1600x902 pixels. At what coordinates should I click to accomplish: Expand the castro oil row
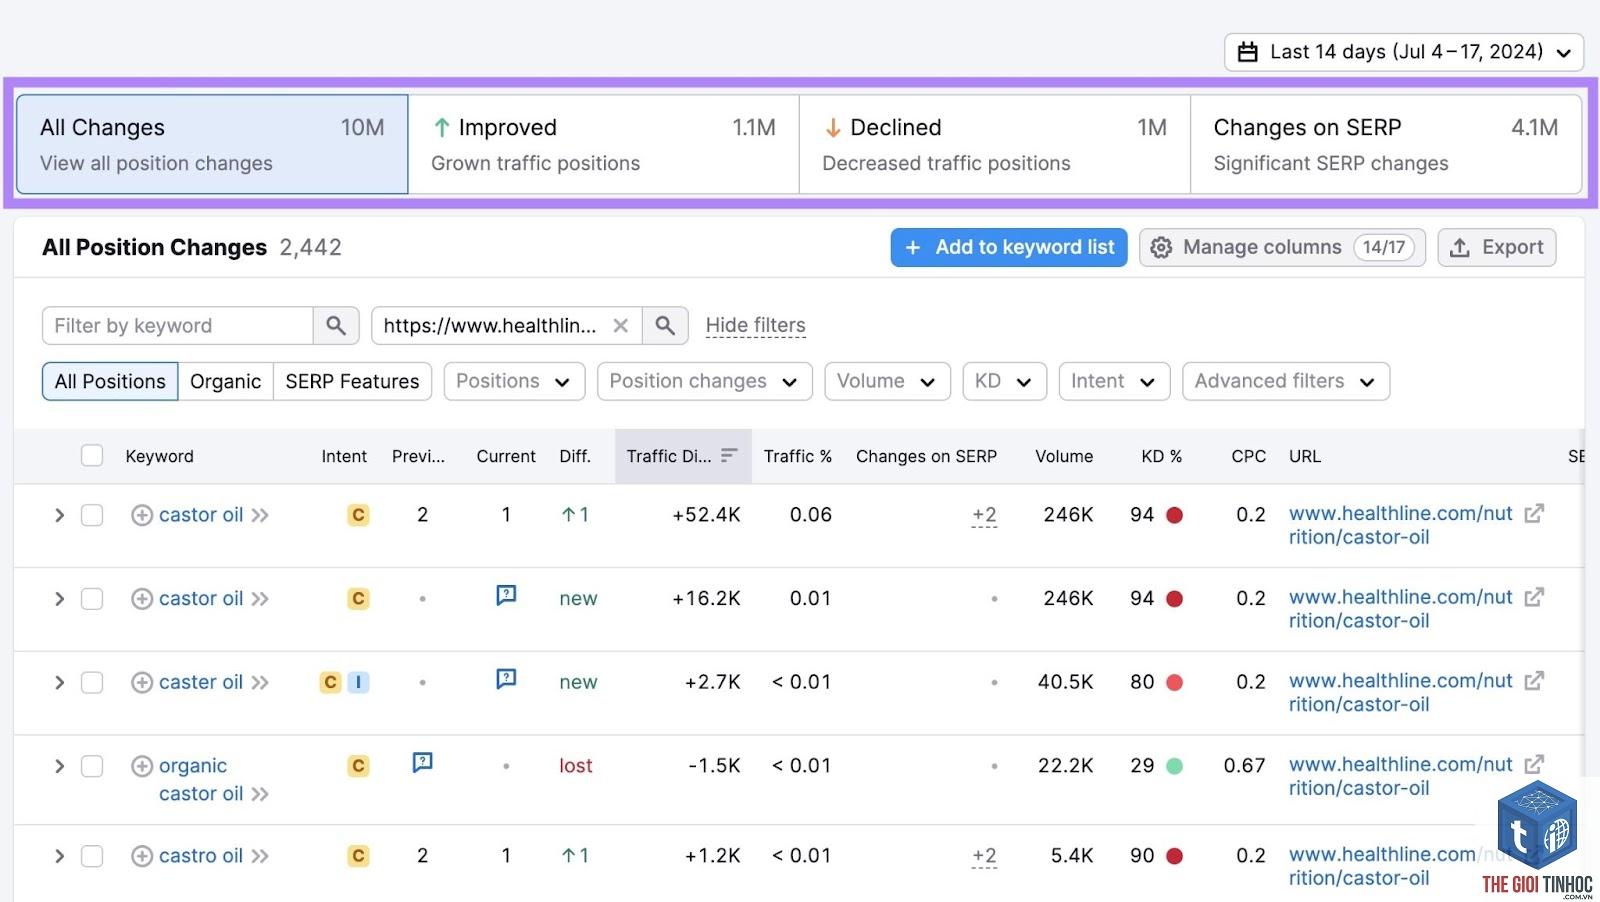[x=59, y=856]
